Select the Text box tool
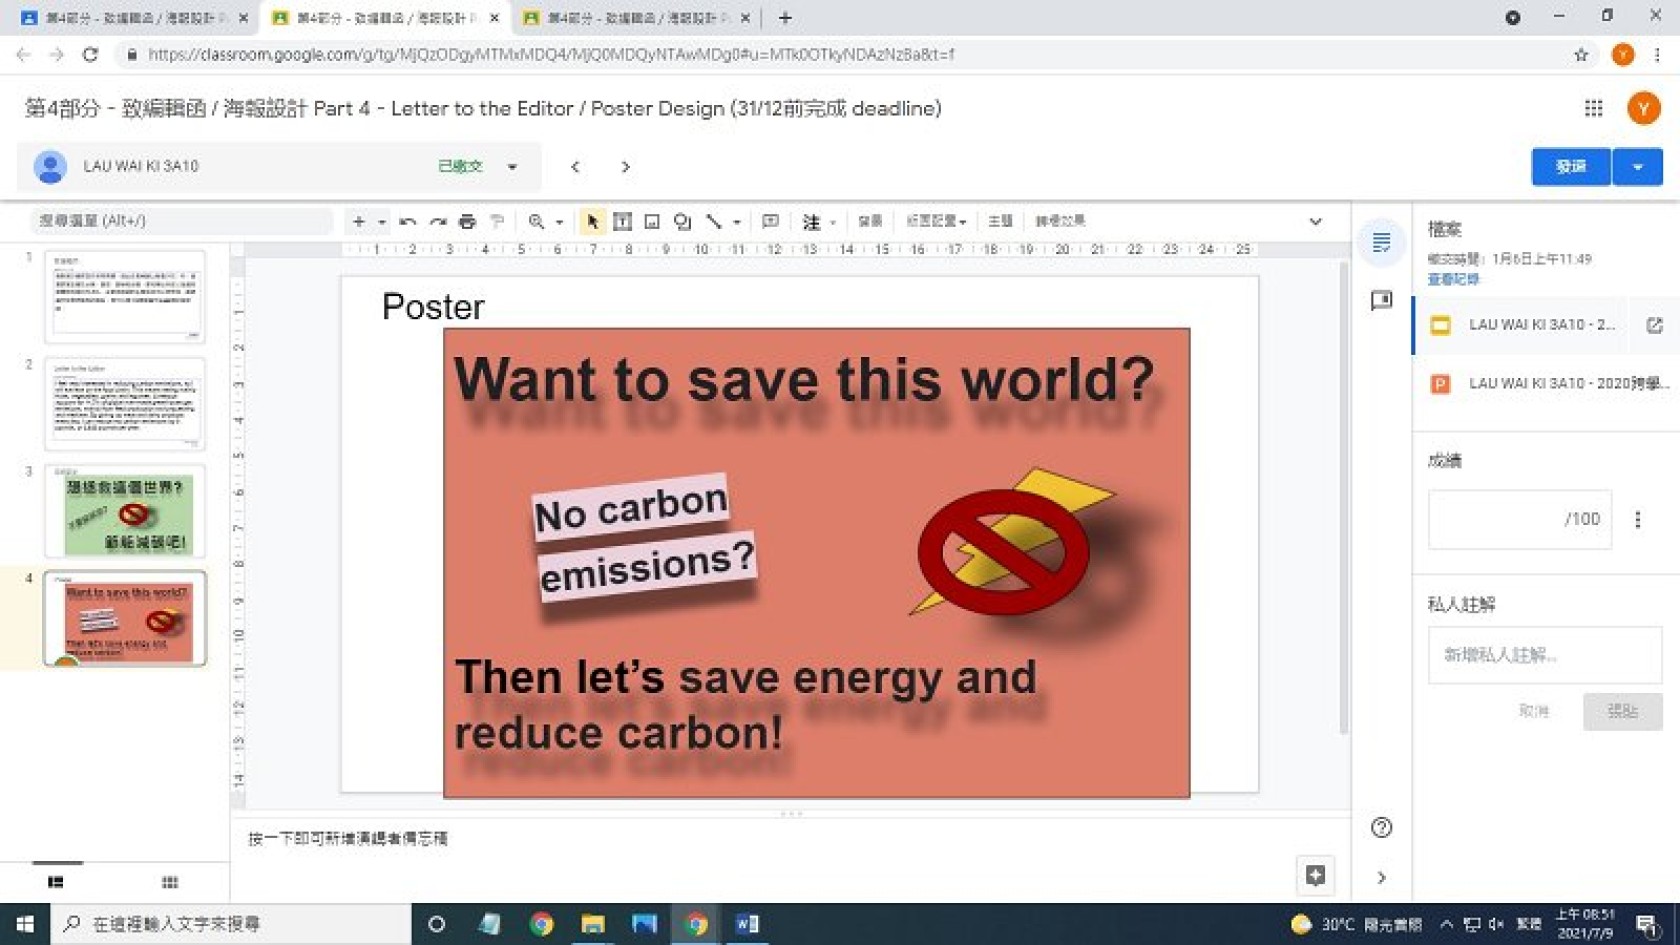This screenshot has width=1680, height=945. (622, 221)
